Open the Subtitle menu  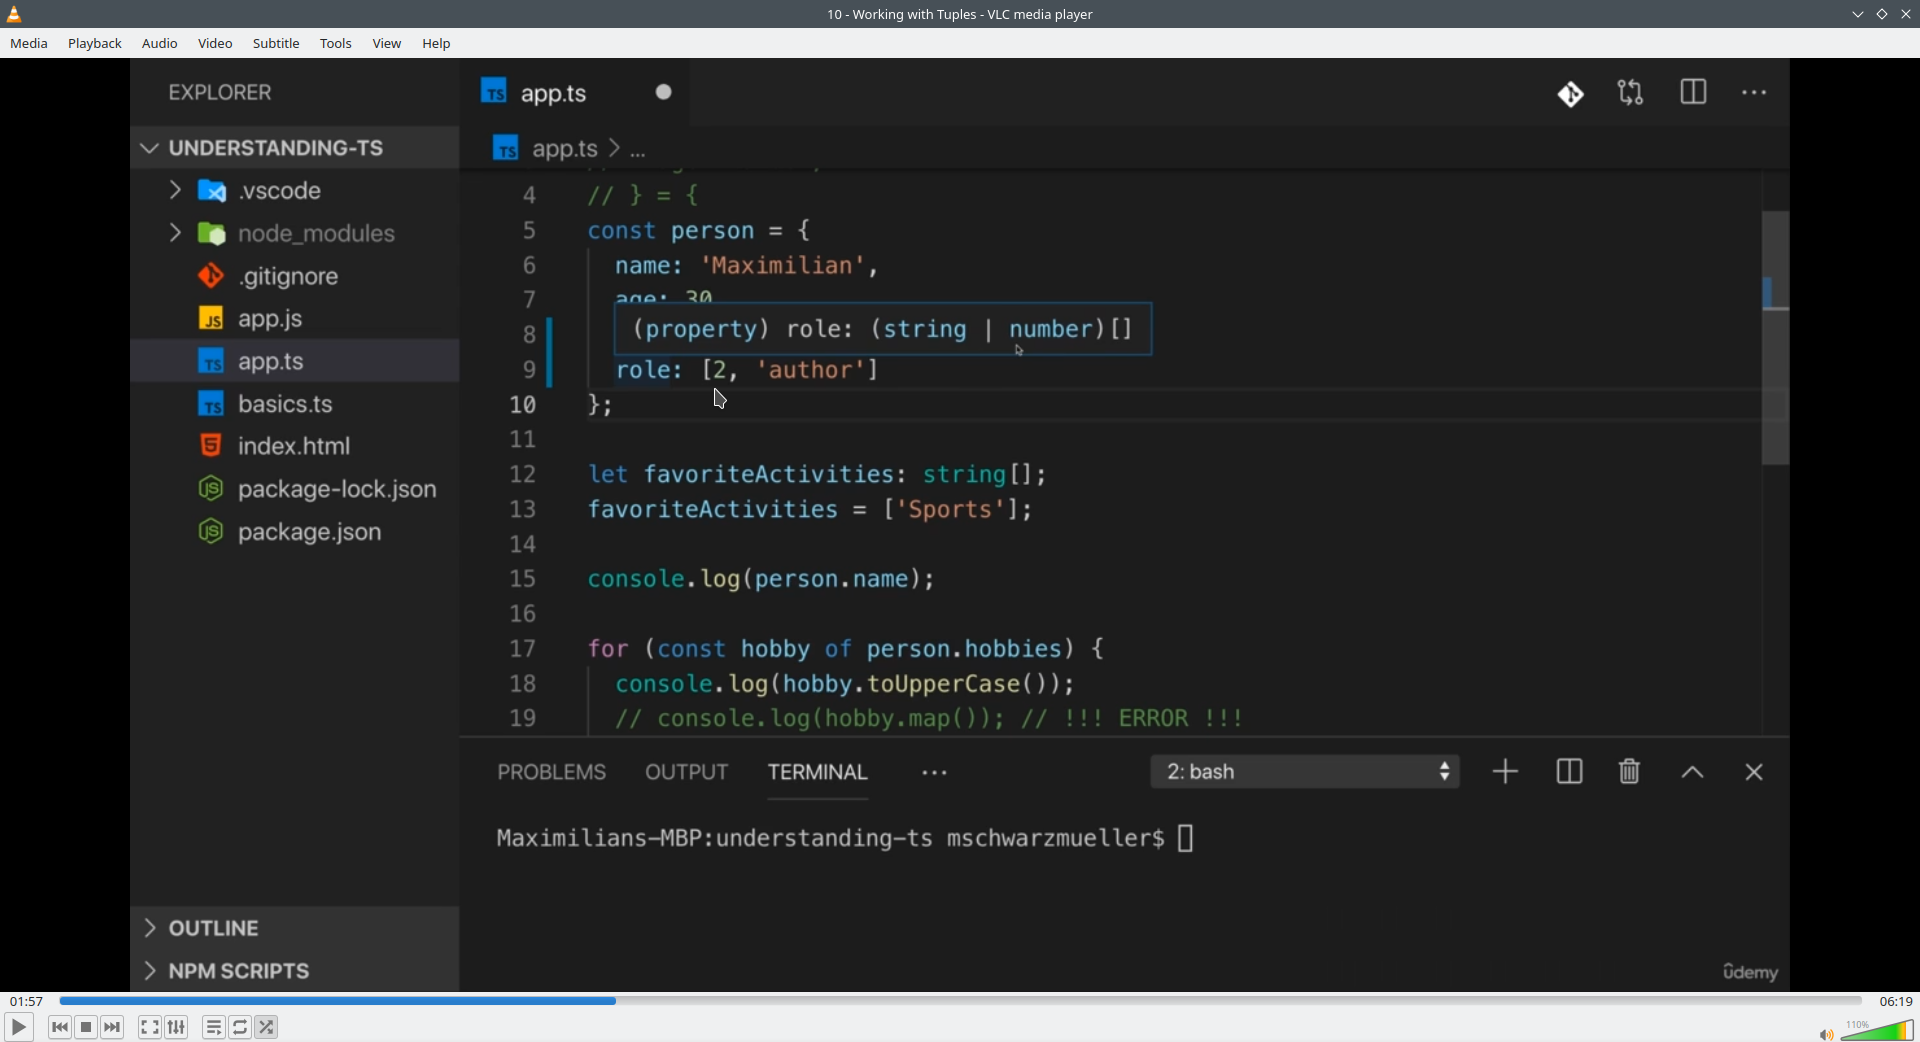pyautogui.click(x=276, y=44)
